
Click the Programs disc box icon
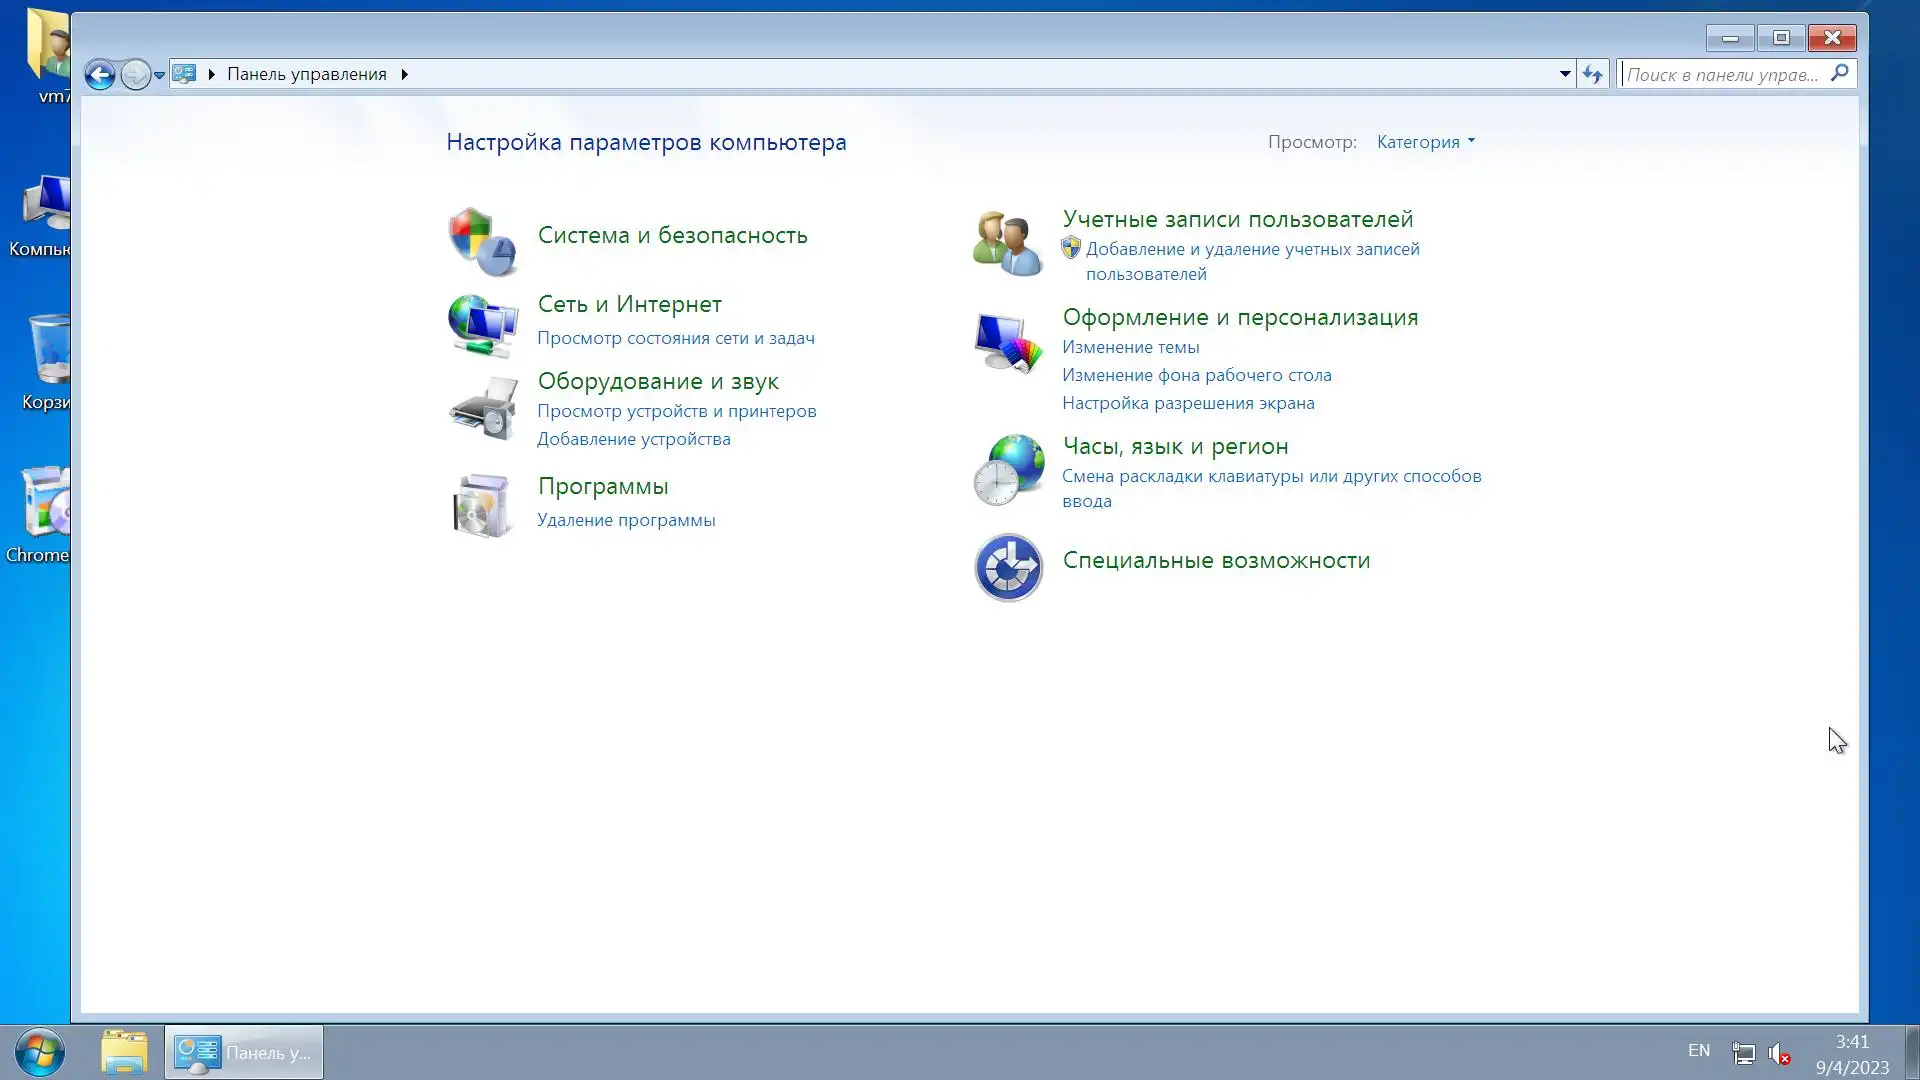(483, 505)
